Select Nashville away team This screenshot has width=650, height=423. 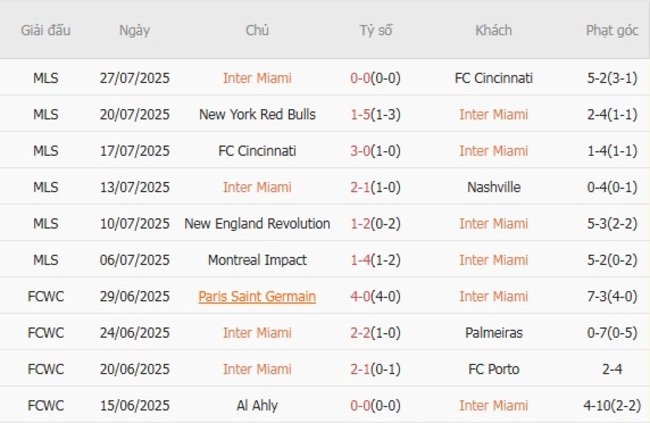(493, 187)
